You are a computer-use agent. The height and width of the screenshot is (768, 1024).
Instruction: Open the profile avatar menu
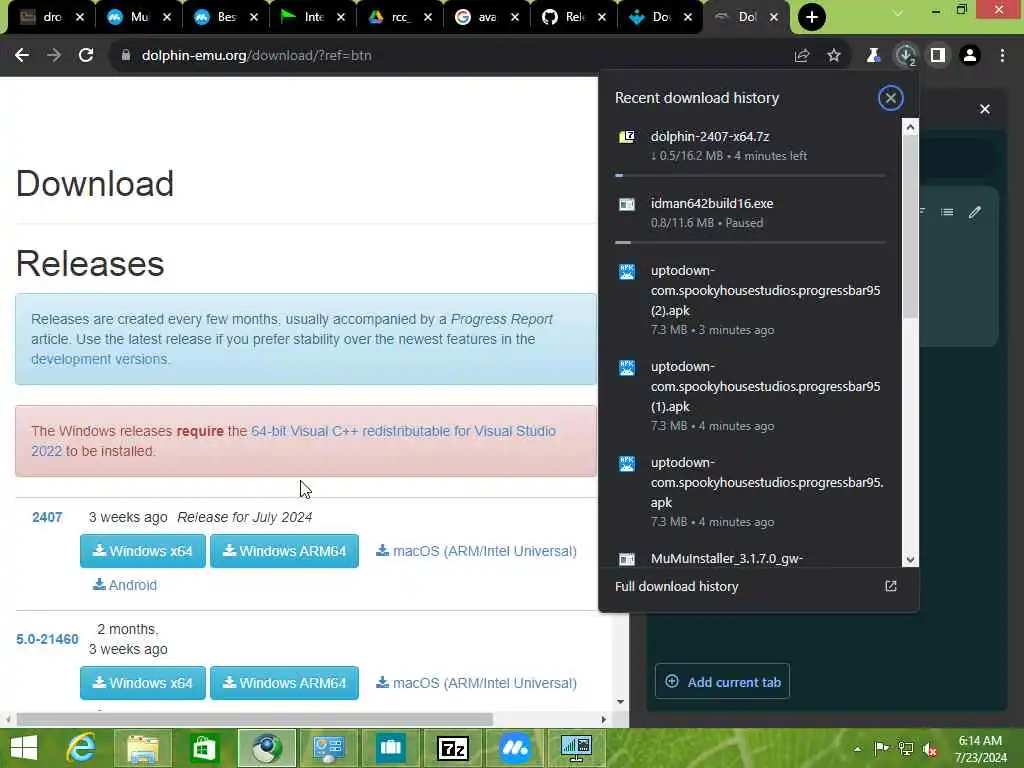tap(970, 56)
